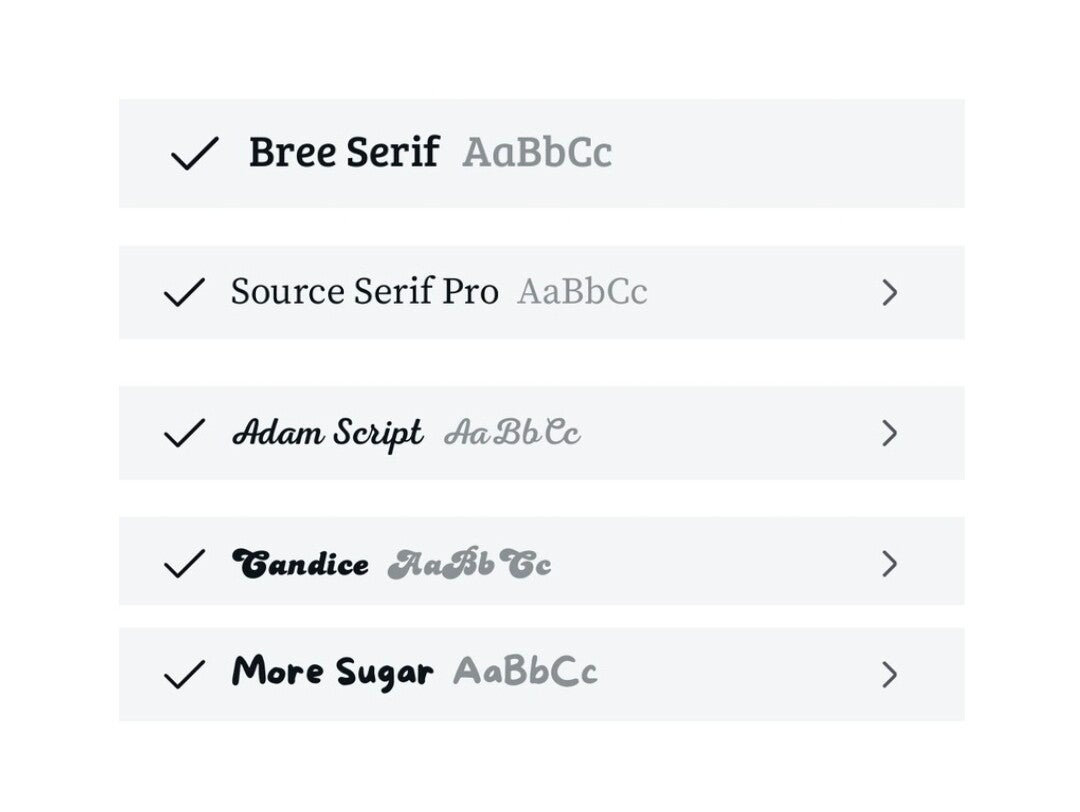This screenshot has height=812, width=1080.
Task: Deselect the More Sugar checkmark
Action: (x=183, y=675)
